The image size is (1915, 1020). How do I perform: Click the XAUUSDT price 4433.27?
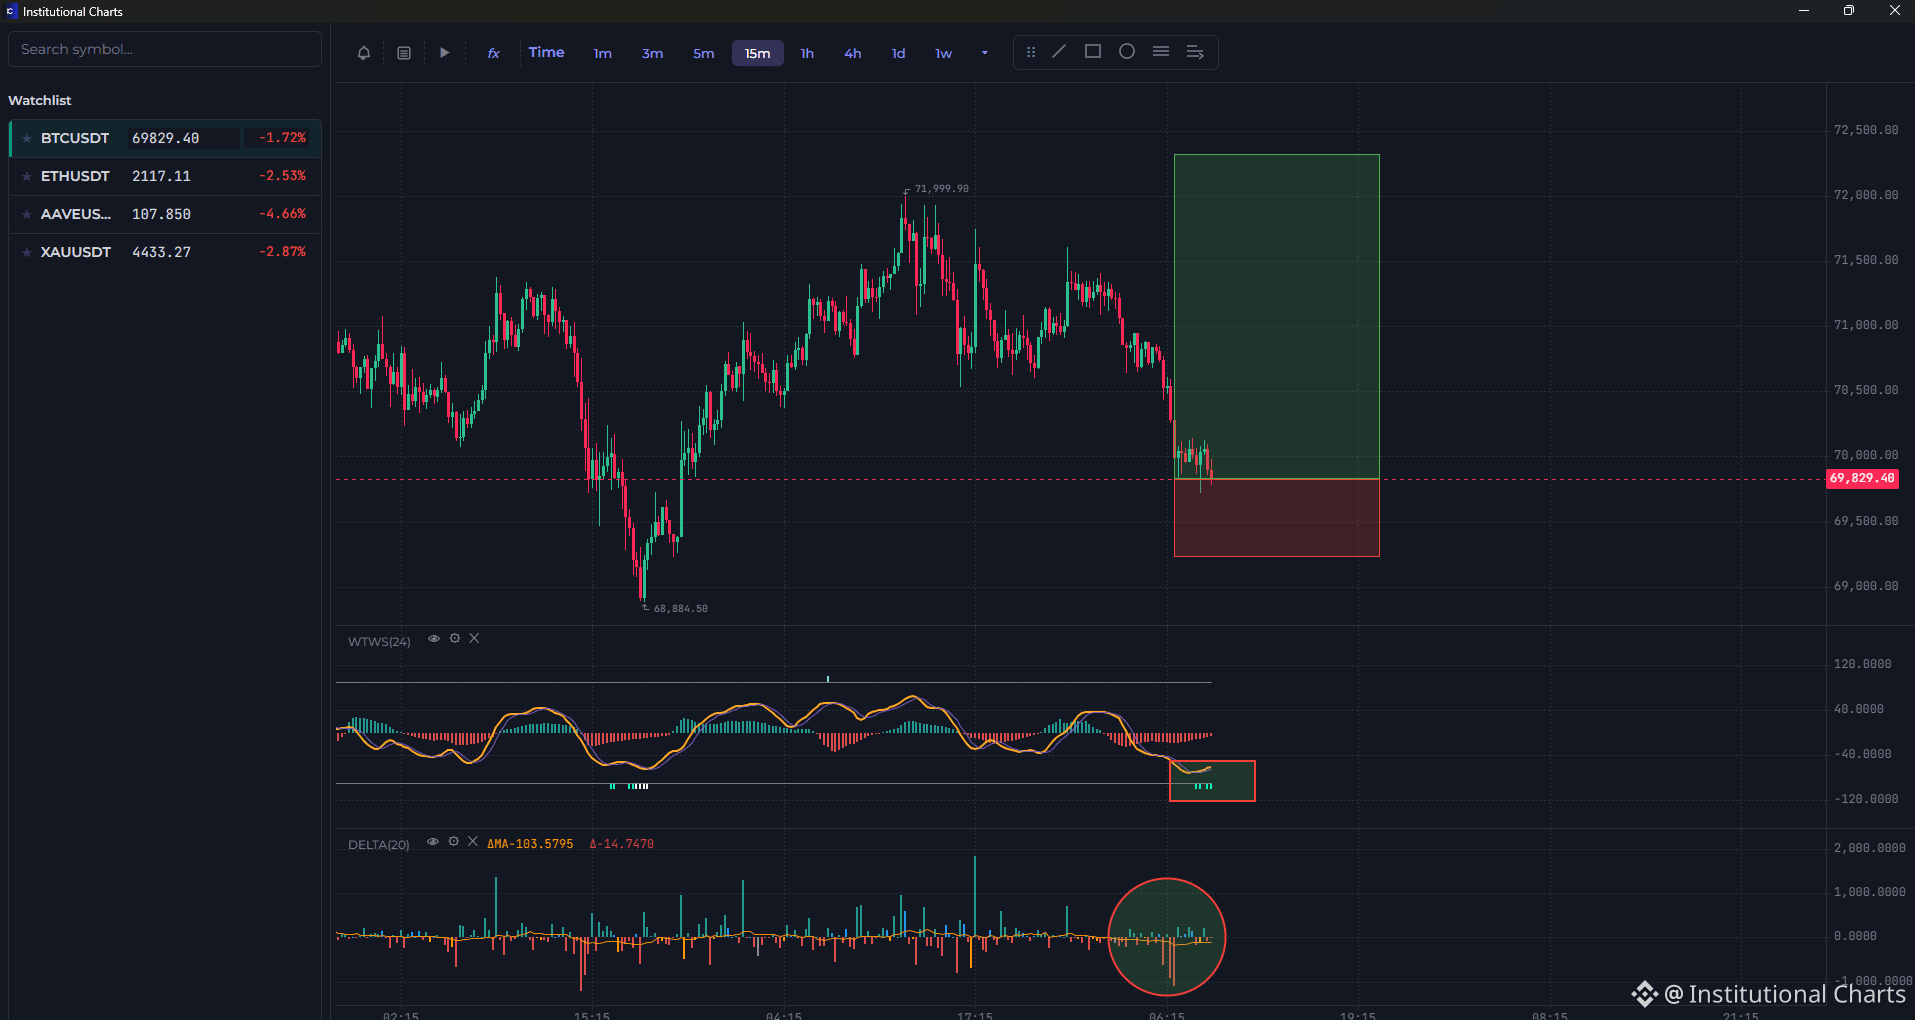(161, 252)
